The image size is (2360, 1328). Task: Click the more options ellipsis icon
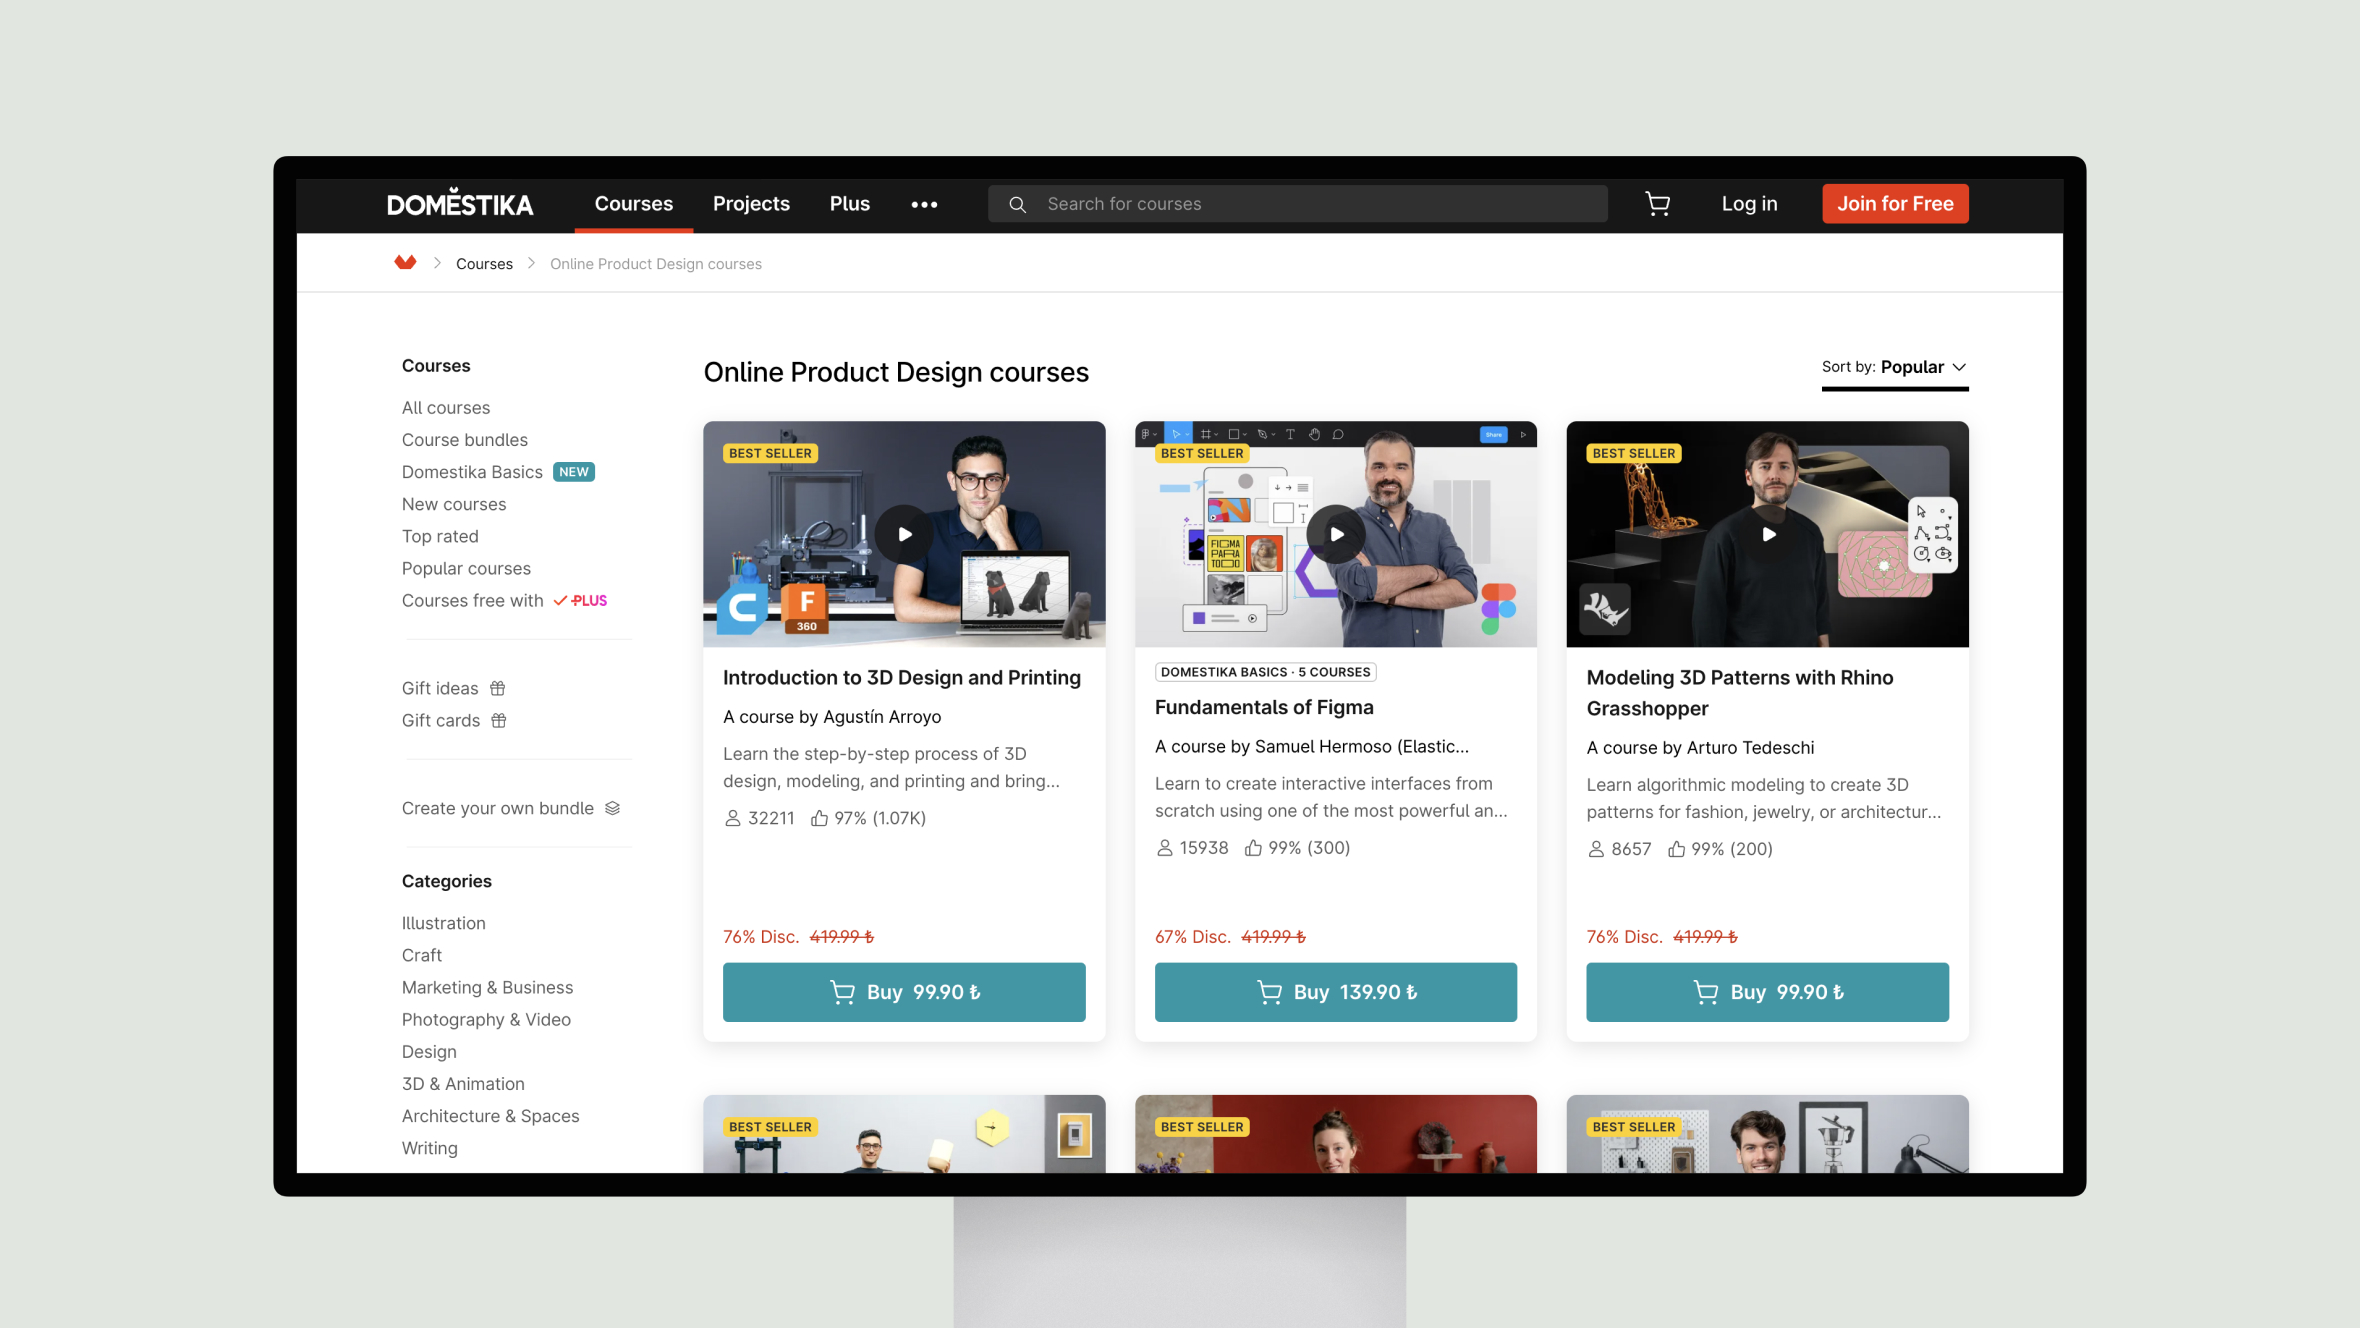pyautogui.click(x=924, y=201)
